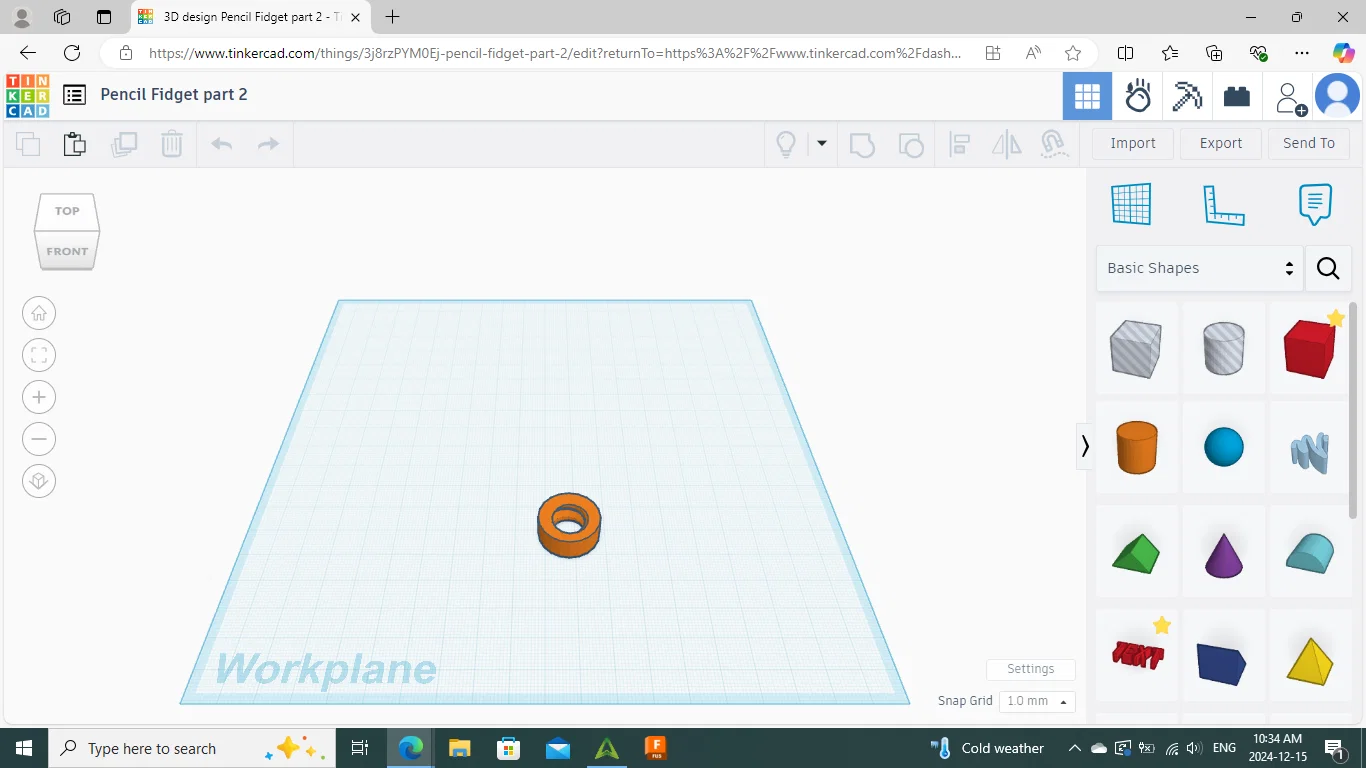Open the Send To options

point(1309,143)
